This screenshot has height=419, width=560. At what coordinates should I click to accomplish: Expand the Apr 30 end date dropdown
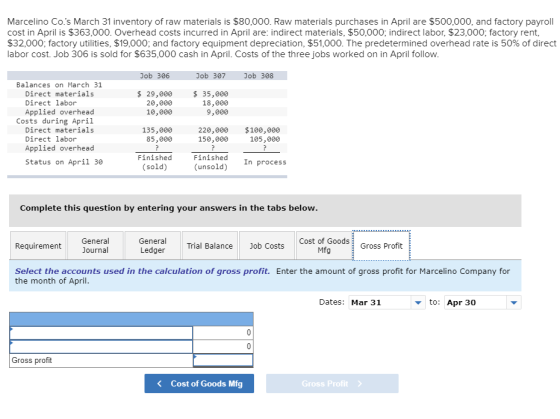[482, 303]
